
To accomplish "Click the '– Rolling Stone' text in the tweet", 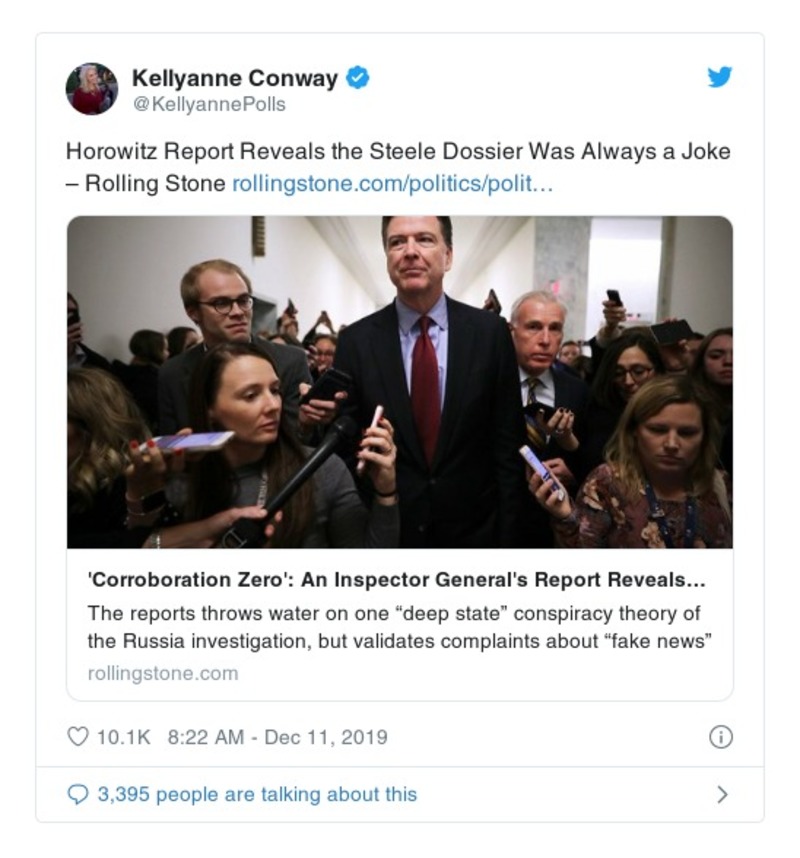I will coord(146,184).
